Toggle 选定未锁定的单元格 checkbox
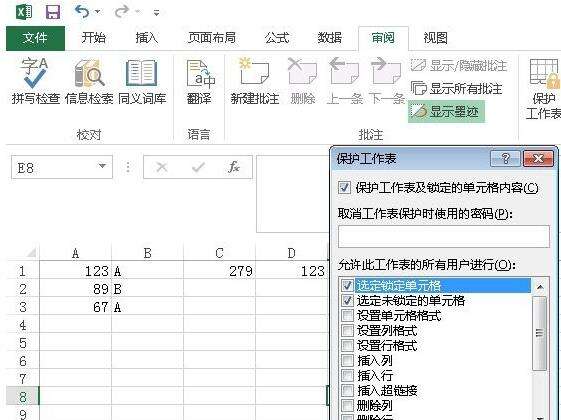Viewport: 561px width, 420px height. coord(347,301)
